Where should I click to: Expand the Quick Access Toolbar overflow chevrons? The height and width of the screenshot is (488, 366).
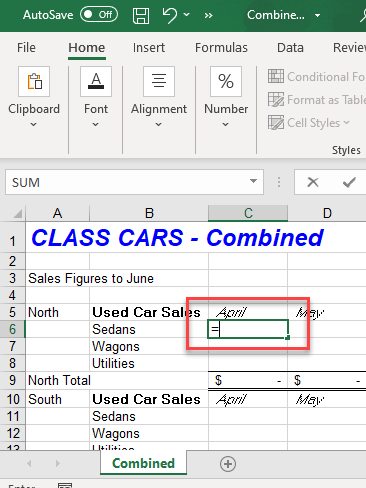(209, 15)
